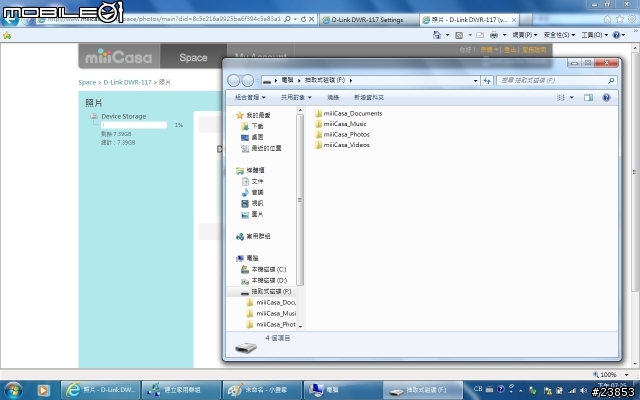Switch to Internet Explorer taskbar button

[100, 390]
